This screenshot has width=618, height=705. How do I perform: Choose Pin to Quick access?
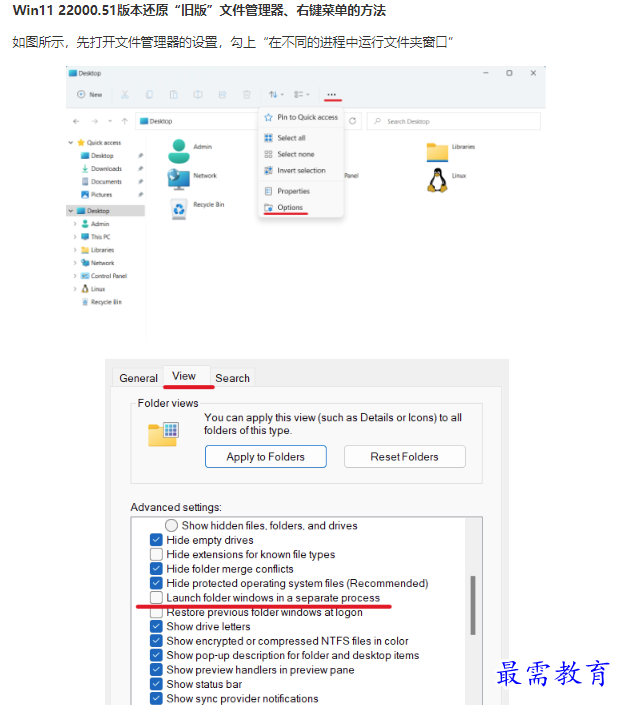(x=301, y=117)
